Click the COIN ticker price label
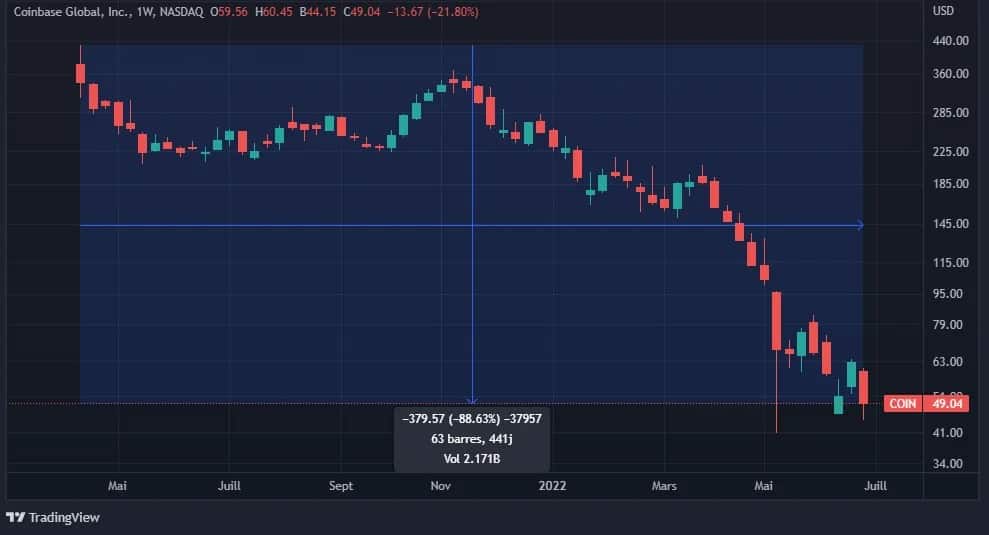 pos(903,404)
